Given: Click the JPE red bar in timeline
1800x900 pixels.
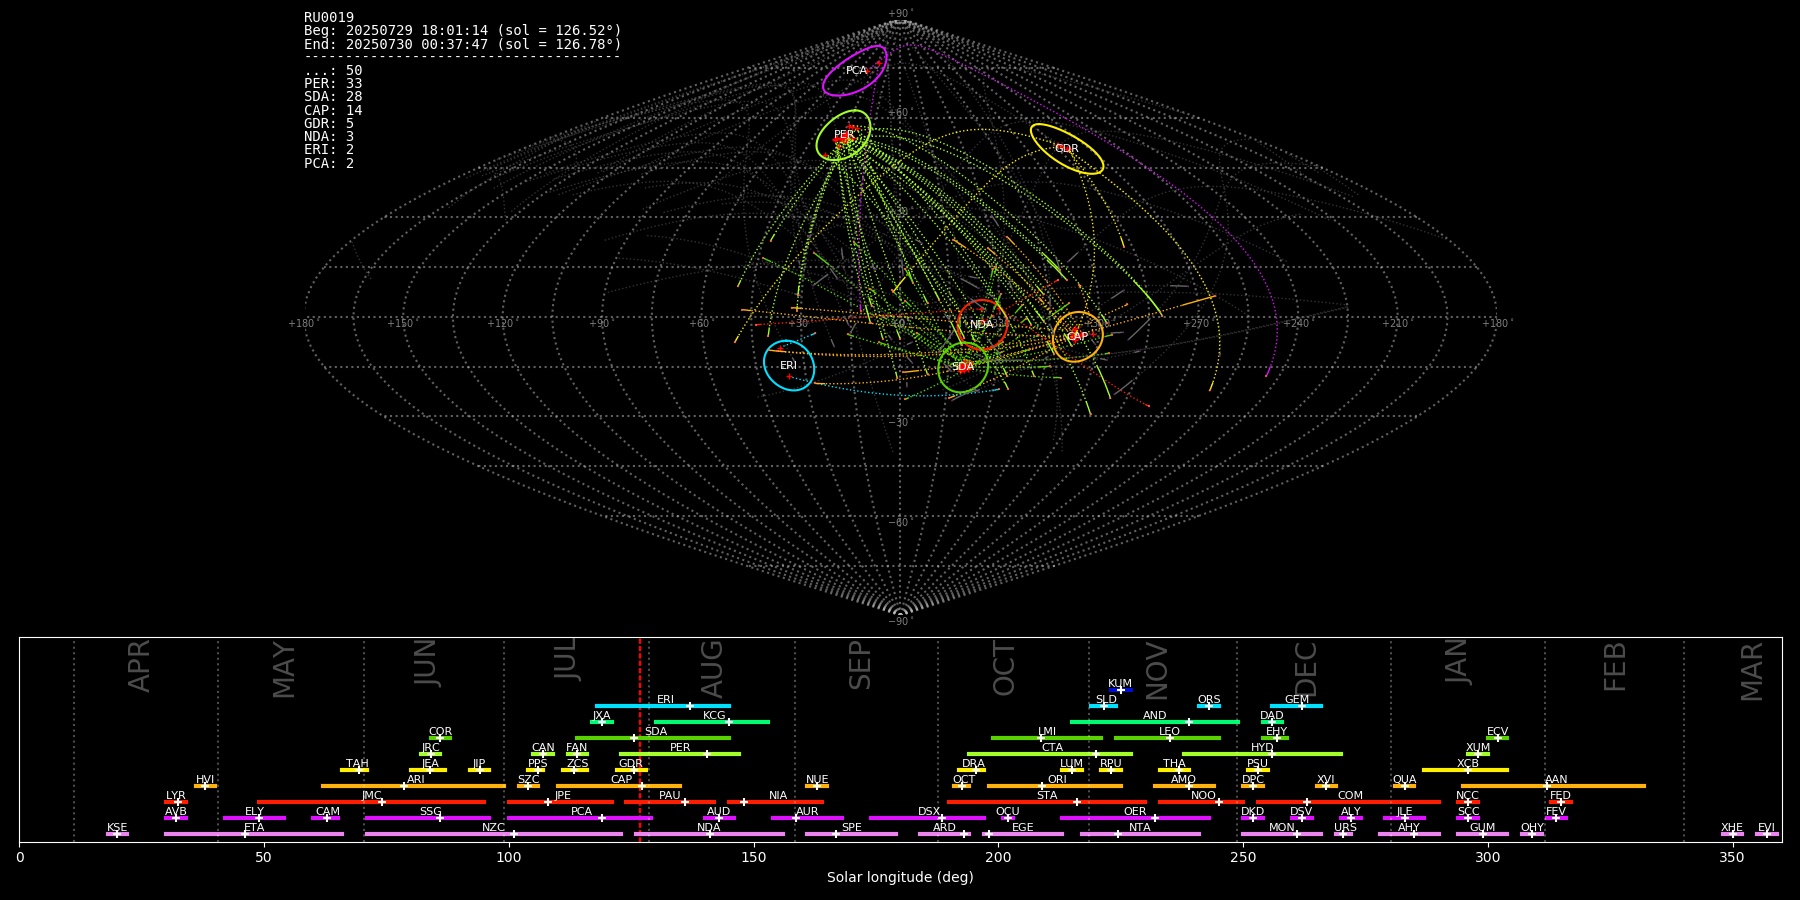Looking at the screenshot, I should click(560, 802).
